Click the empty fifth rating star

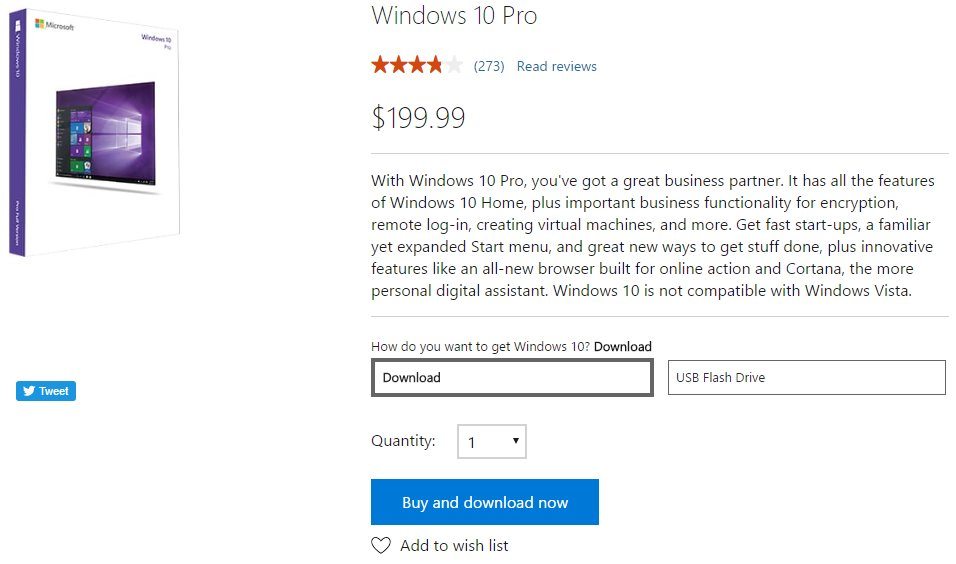point(454,65)
